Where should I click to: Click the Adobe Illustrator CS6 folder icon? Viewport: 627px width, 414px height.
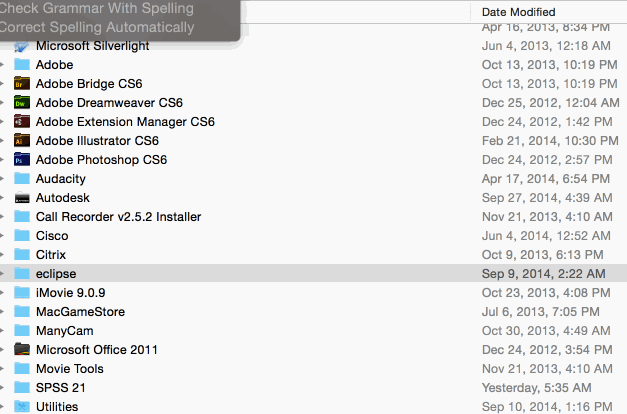pos(22,140)
